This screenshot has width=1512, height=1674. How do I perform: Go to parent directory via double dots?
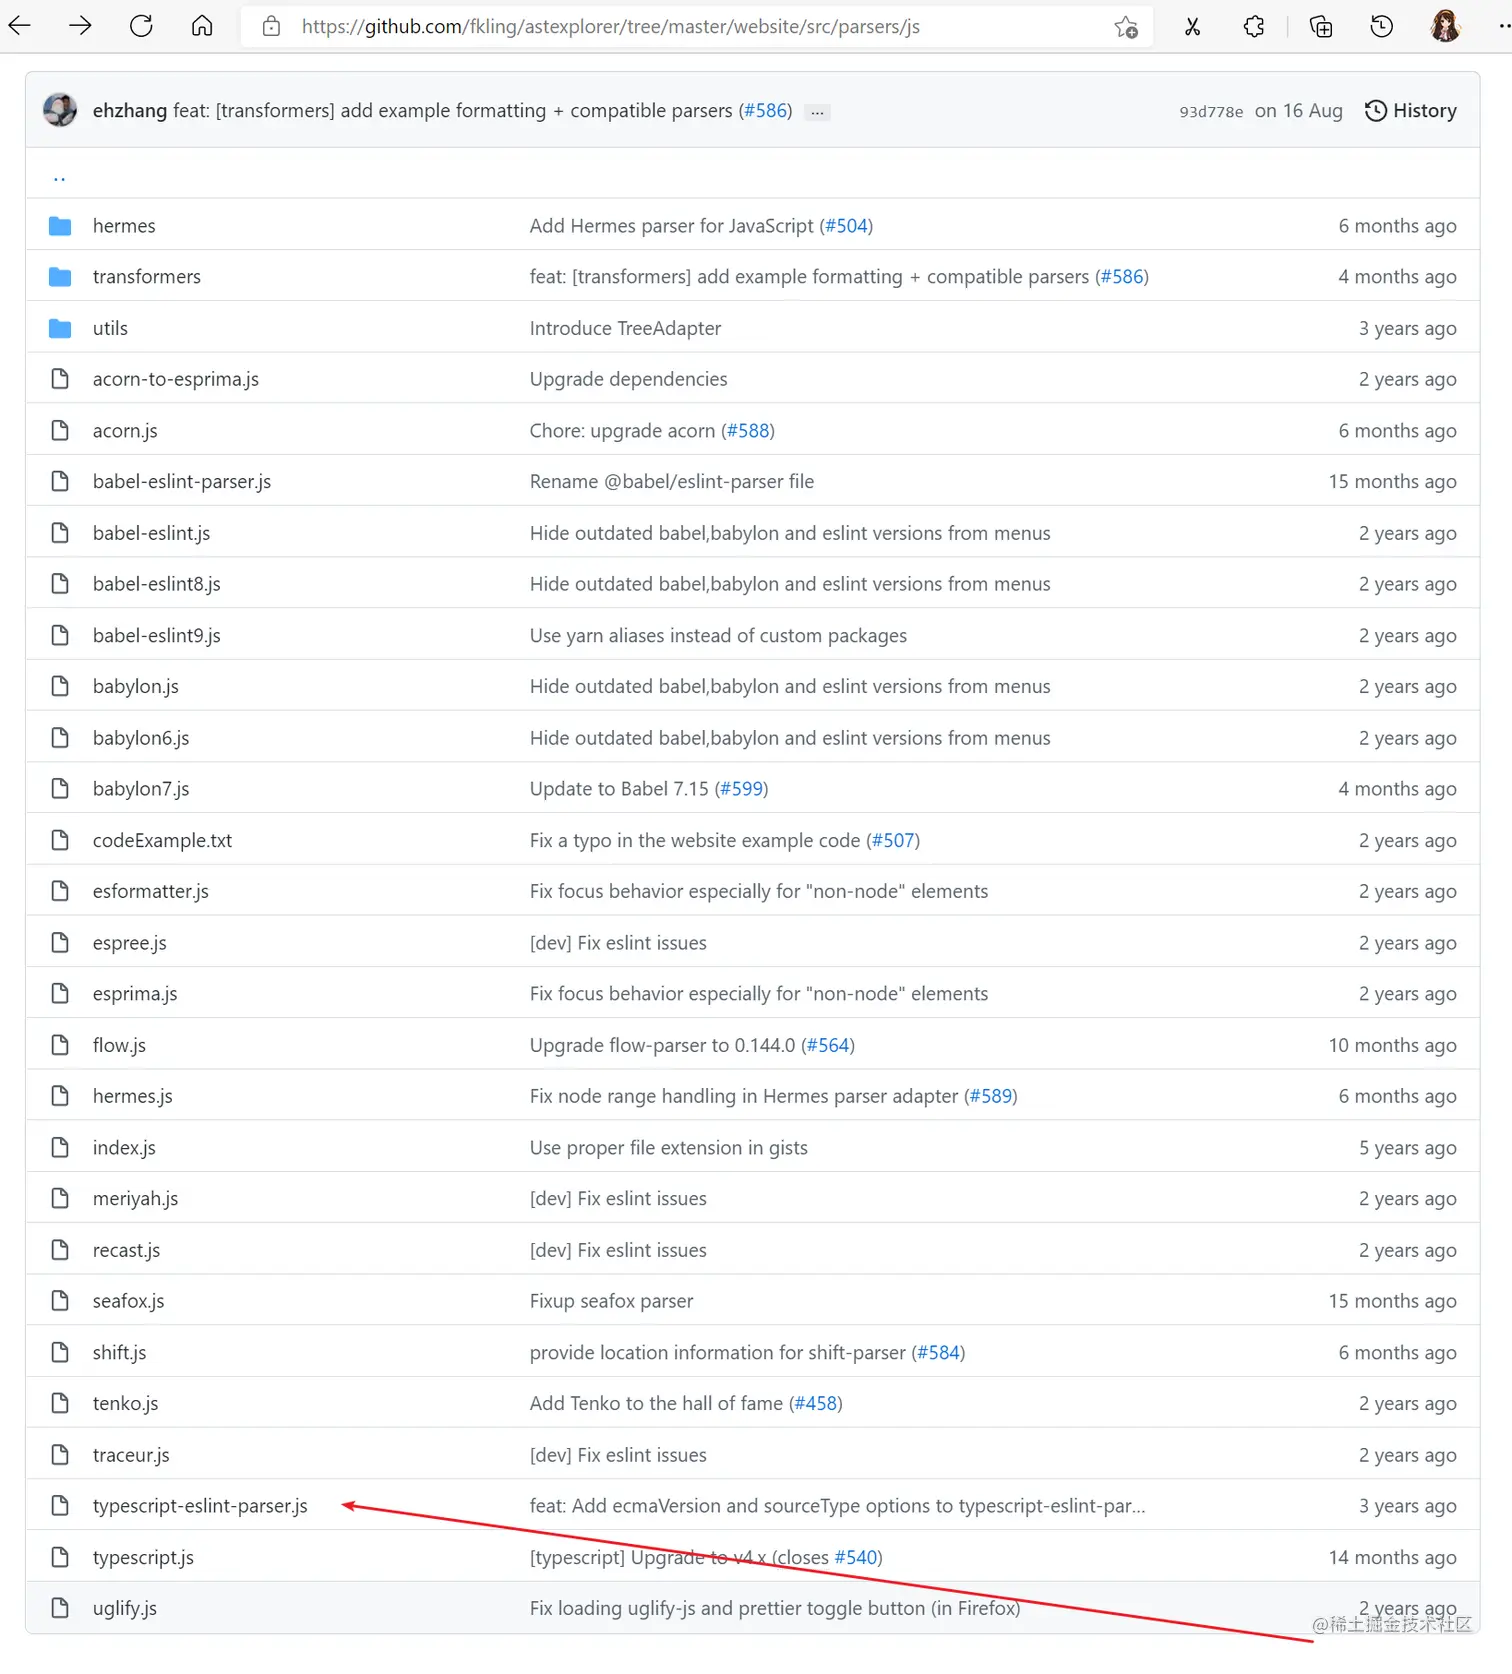pos(59,177)
